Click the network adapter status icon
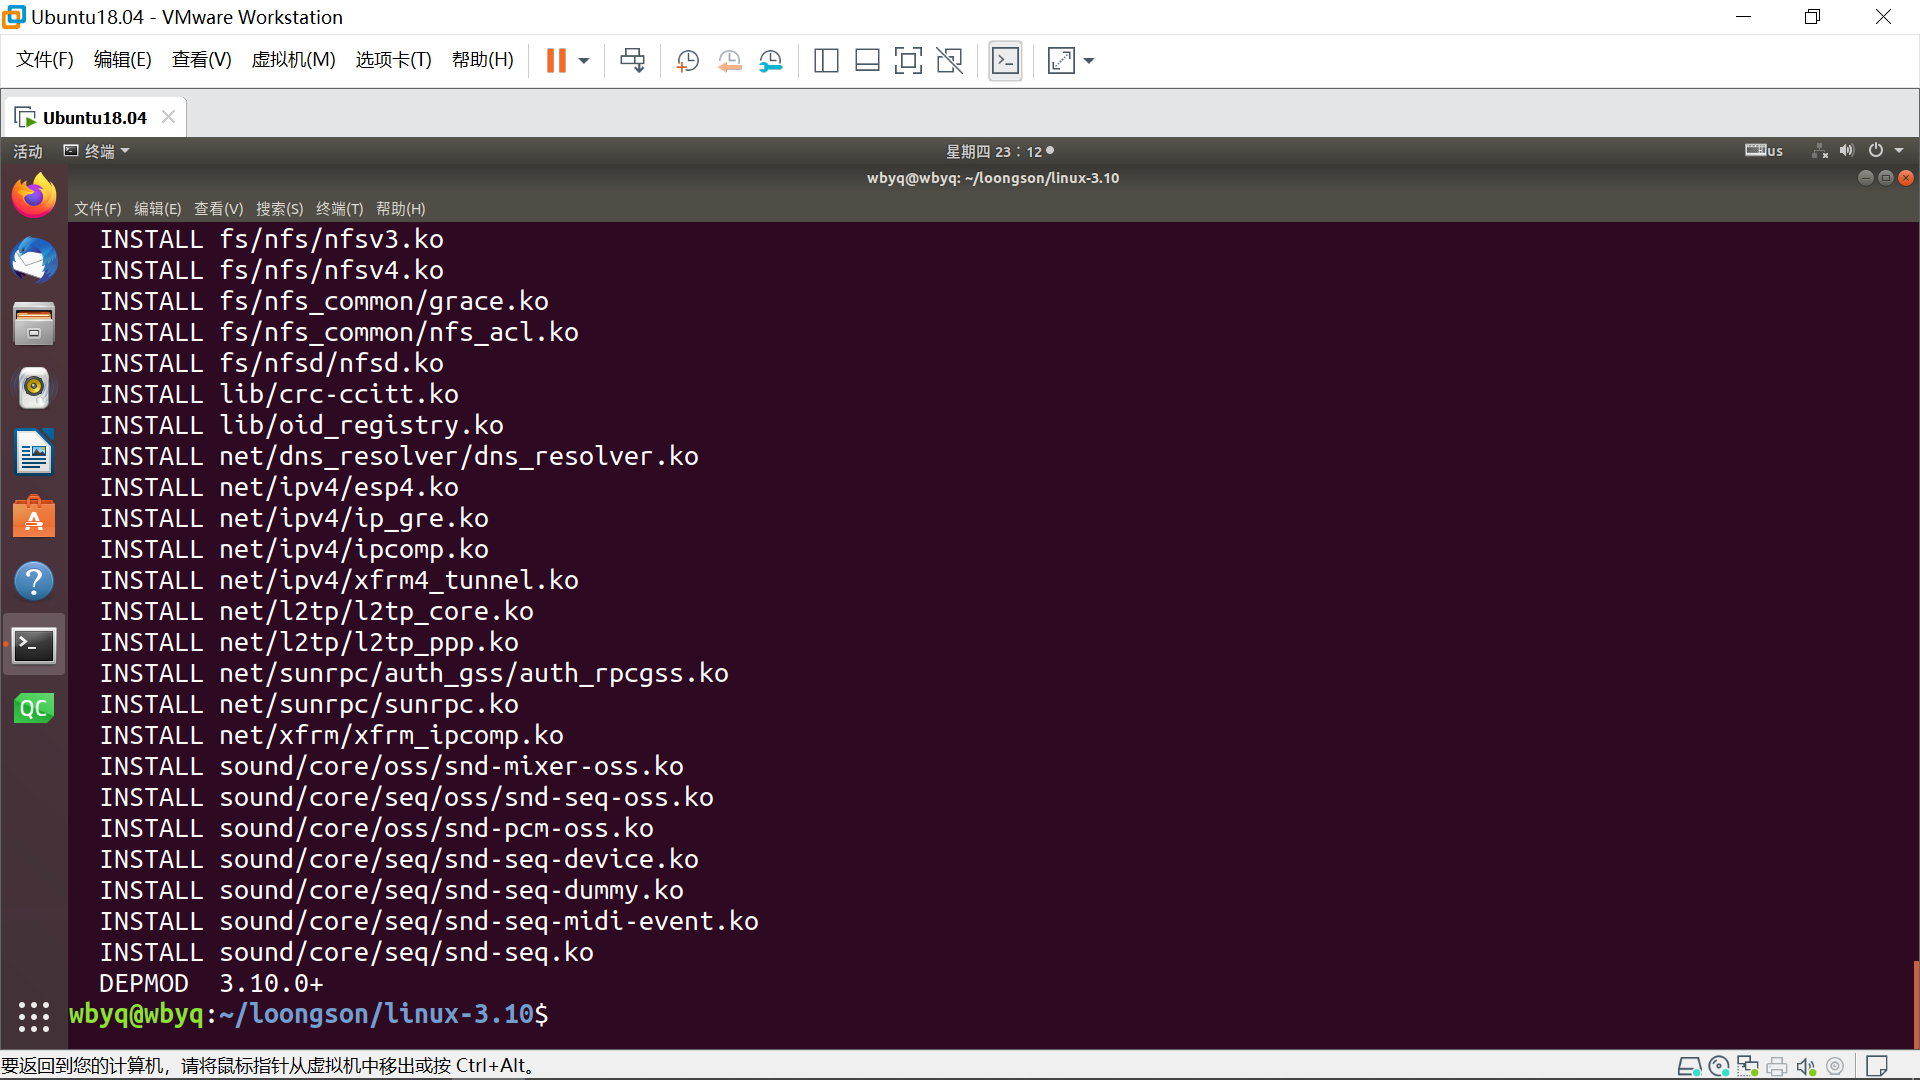This screenshot has height=1080, width=1920. pyautogui.click(x=1748, y=1066)
